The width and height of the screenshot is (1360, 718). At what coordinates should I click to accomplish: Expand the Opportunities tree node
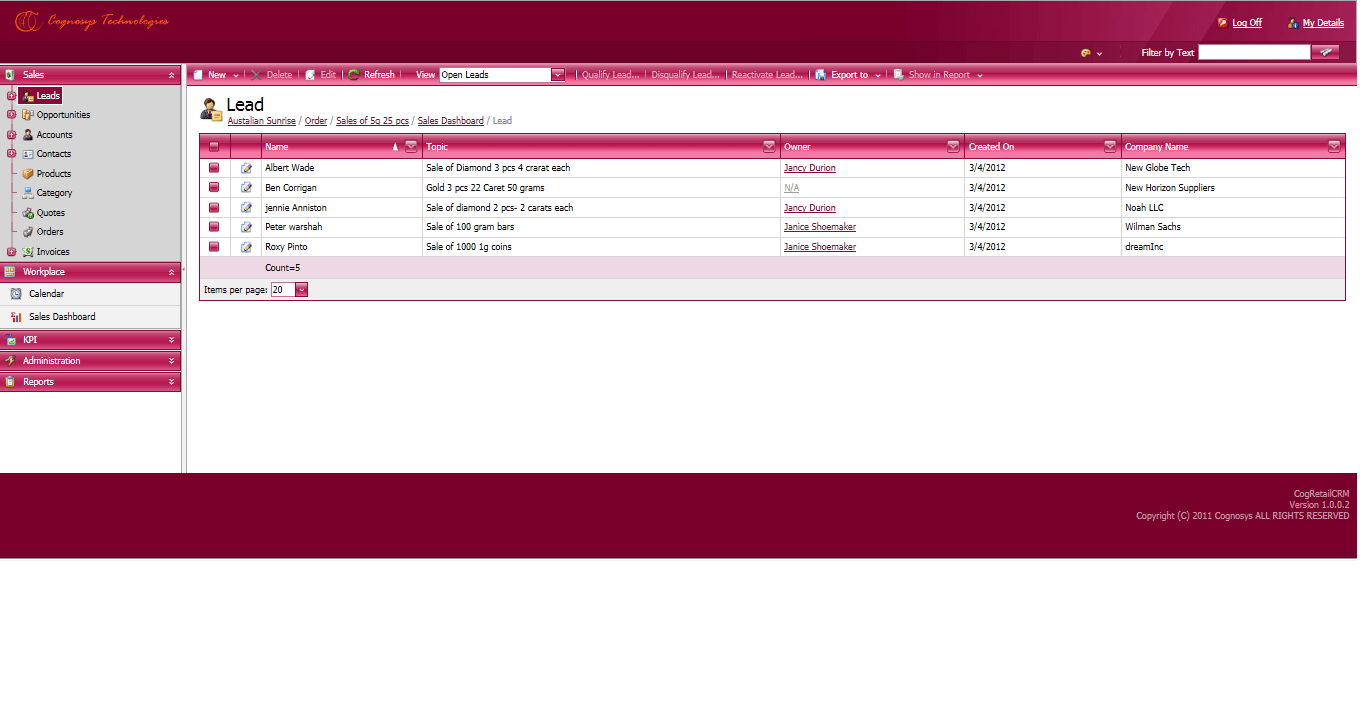[12, 115]
